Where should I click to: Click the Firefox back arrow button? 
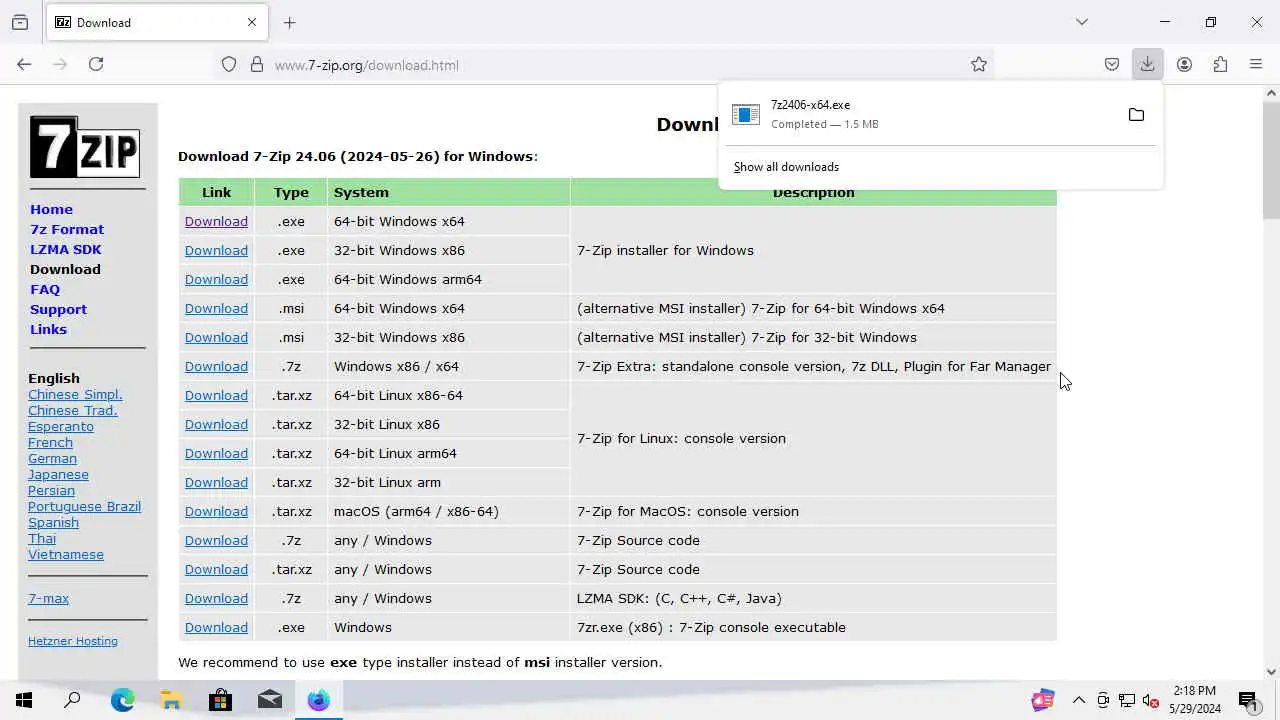coord(24,64)
